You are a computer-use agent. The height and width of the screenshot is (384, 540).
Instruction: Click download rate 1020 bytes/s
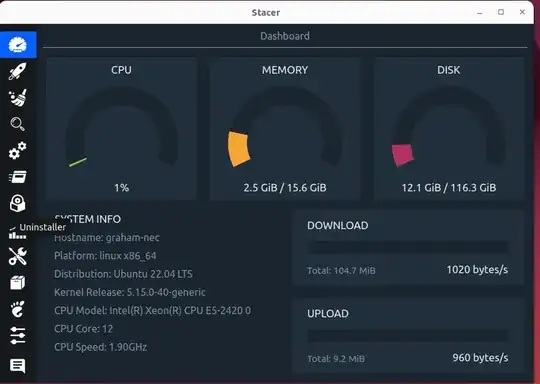[477, 270]
